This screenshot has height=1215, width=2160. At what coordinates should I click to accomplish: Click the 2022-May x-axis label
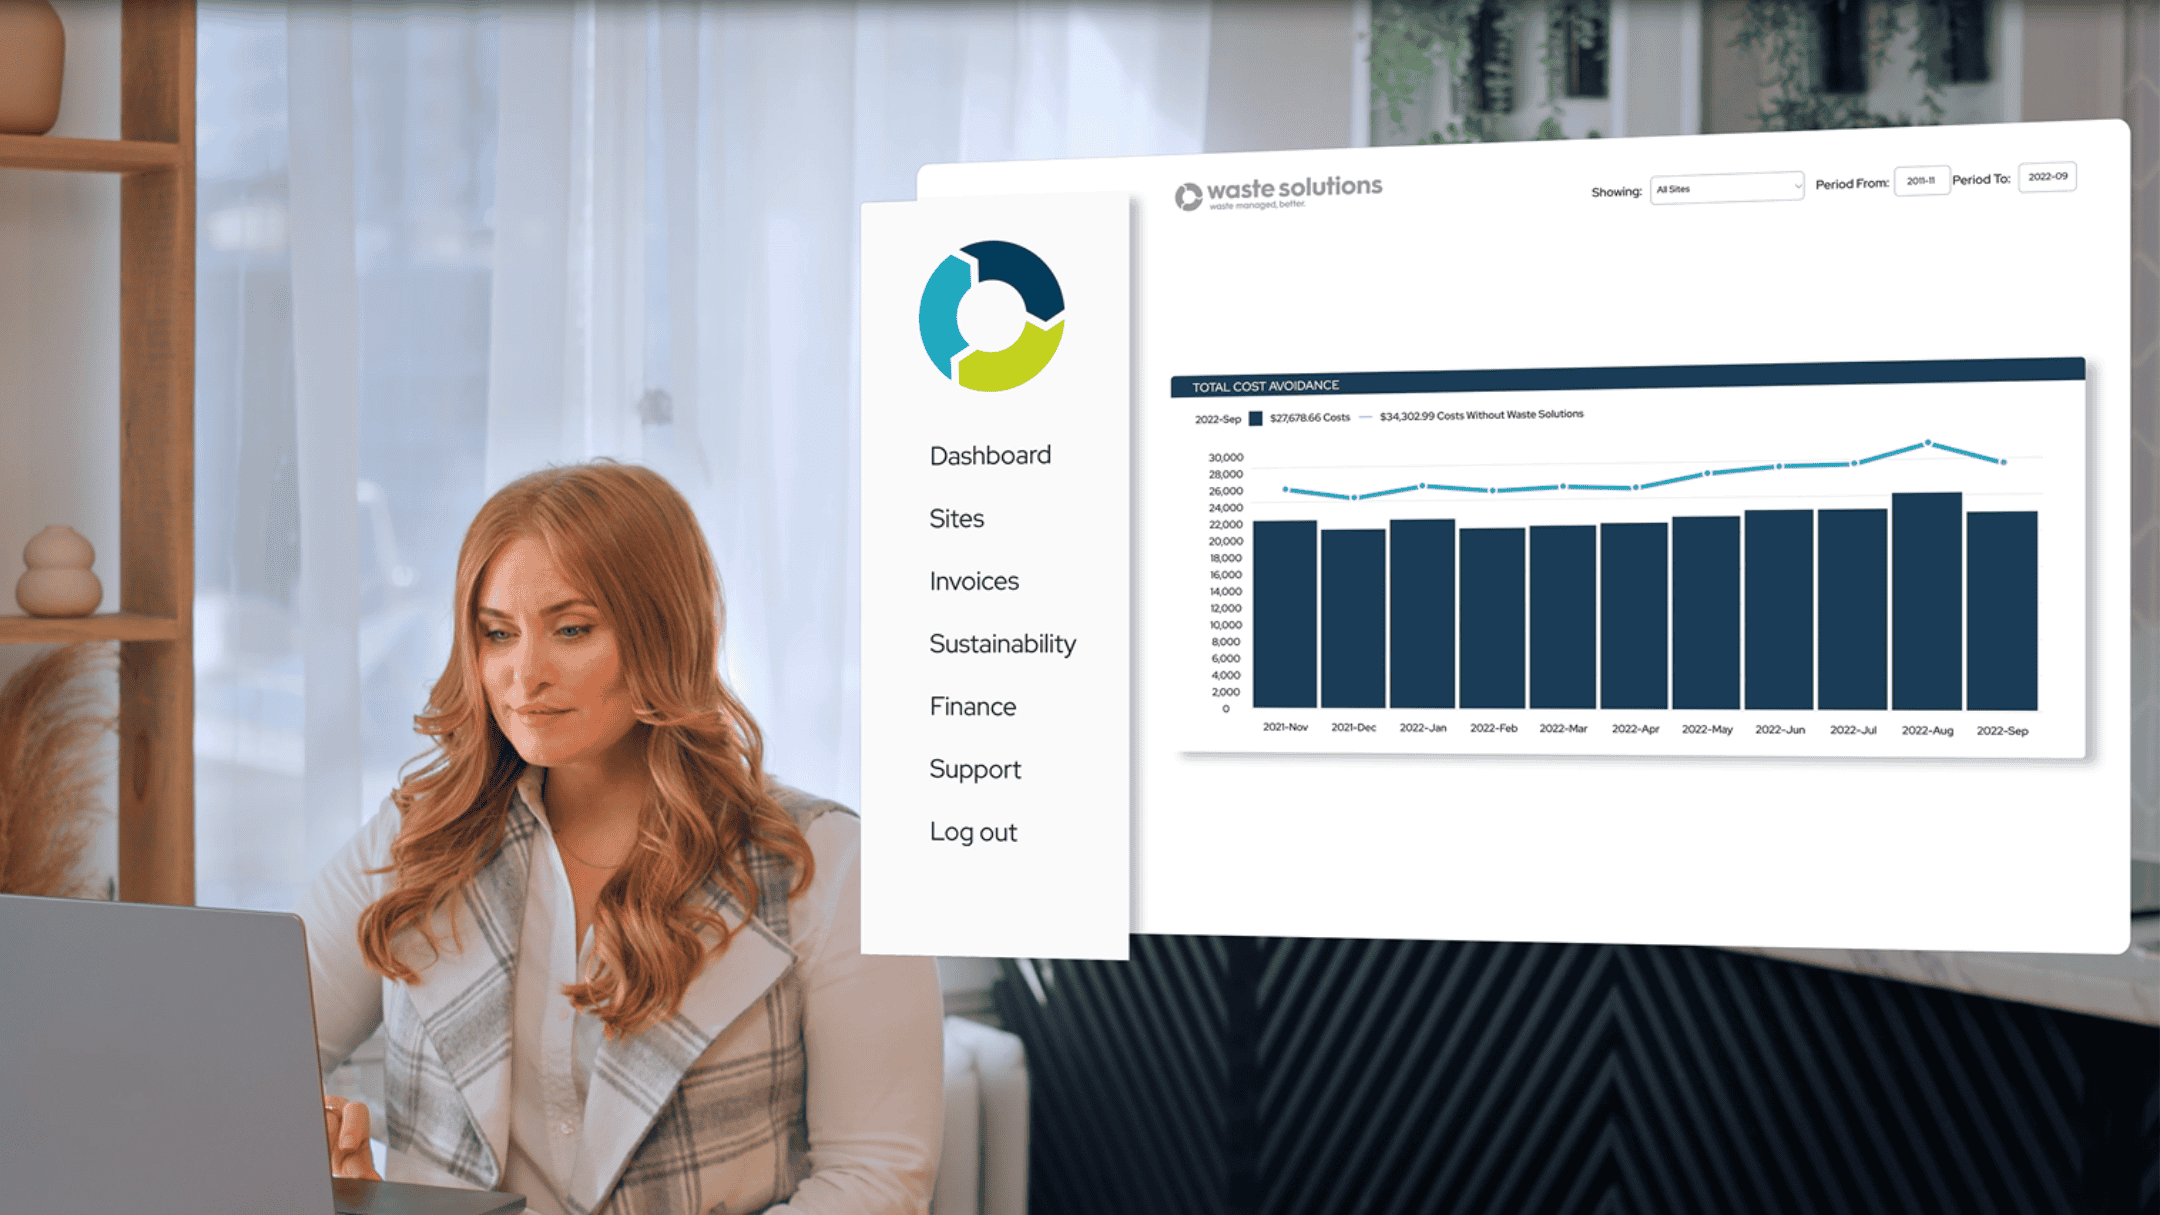pyautogui.click(x=1706, y=729)
